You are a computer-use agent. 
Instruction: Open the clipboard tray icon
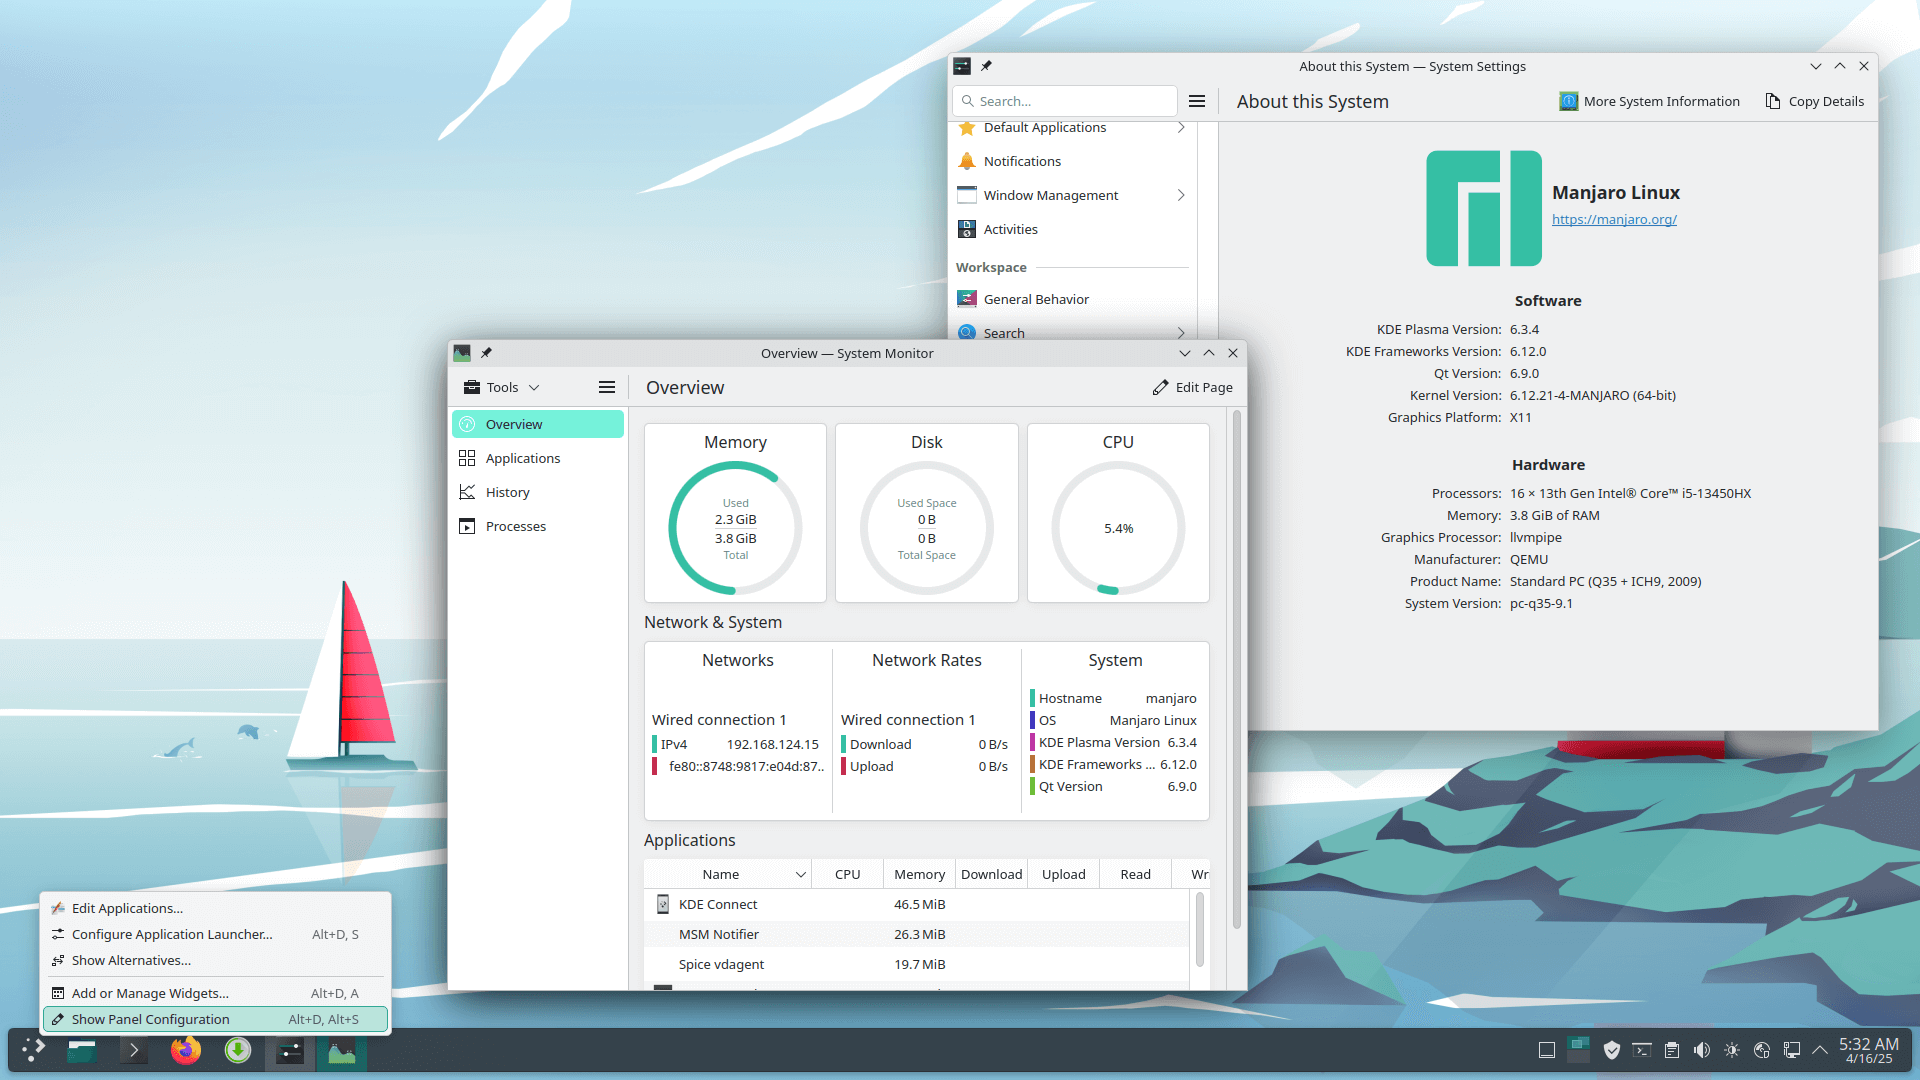(x=1671, y=1050)
